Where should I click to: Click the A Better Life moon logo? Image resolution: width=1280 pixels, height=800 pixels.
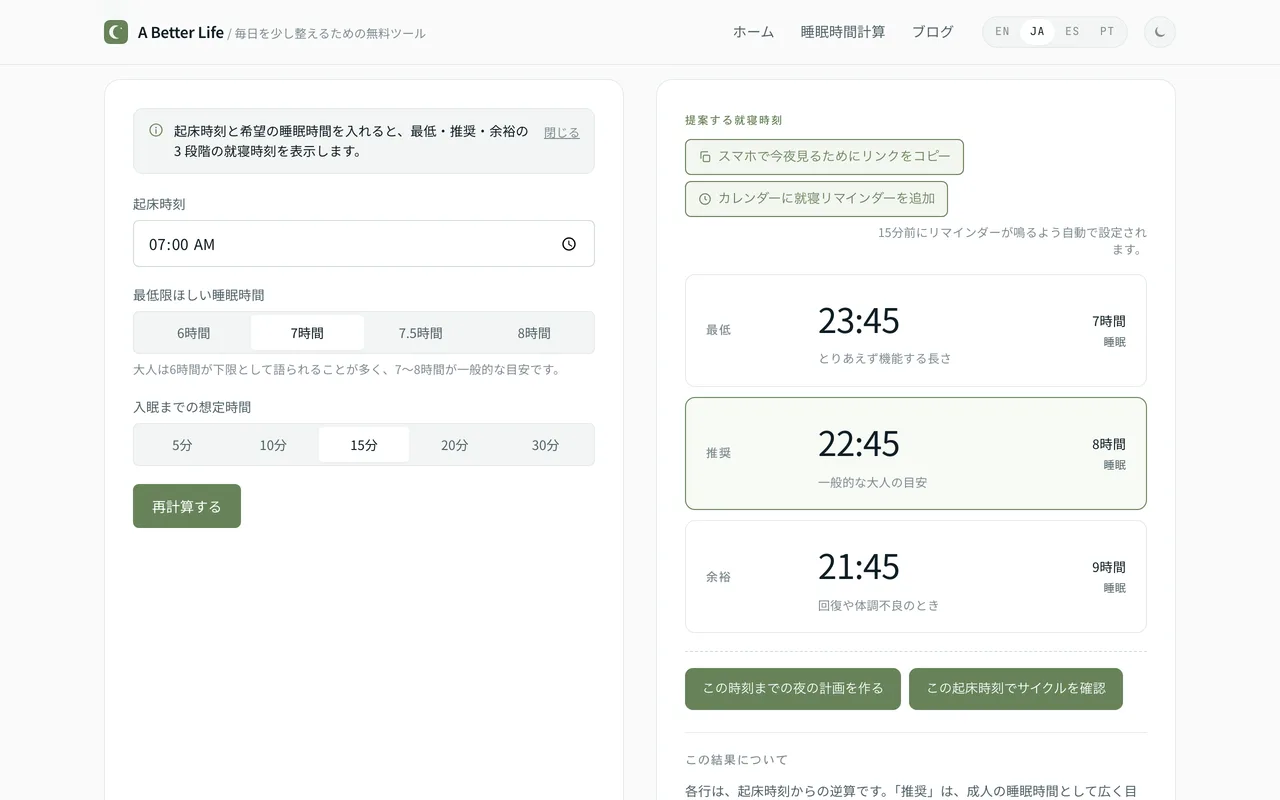(116, 32)
